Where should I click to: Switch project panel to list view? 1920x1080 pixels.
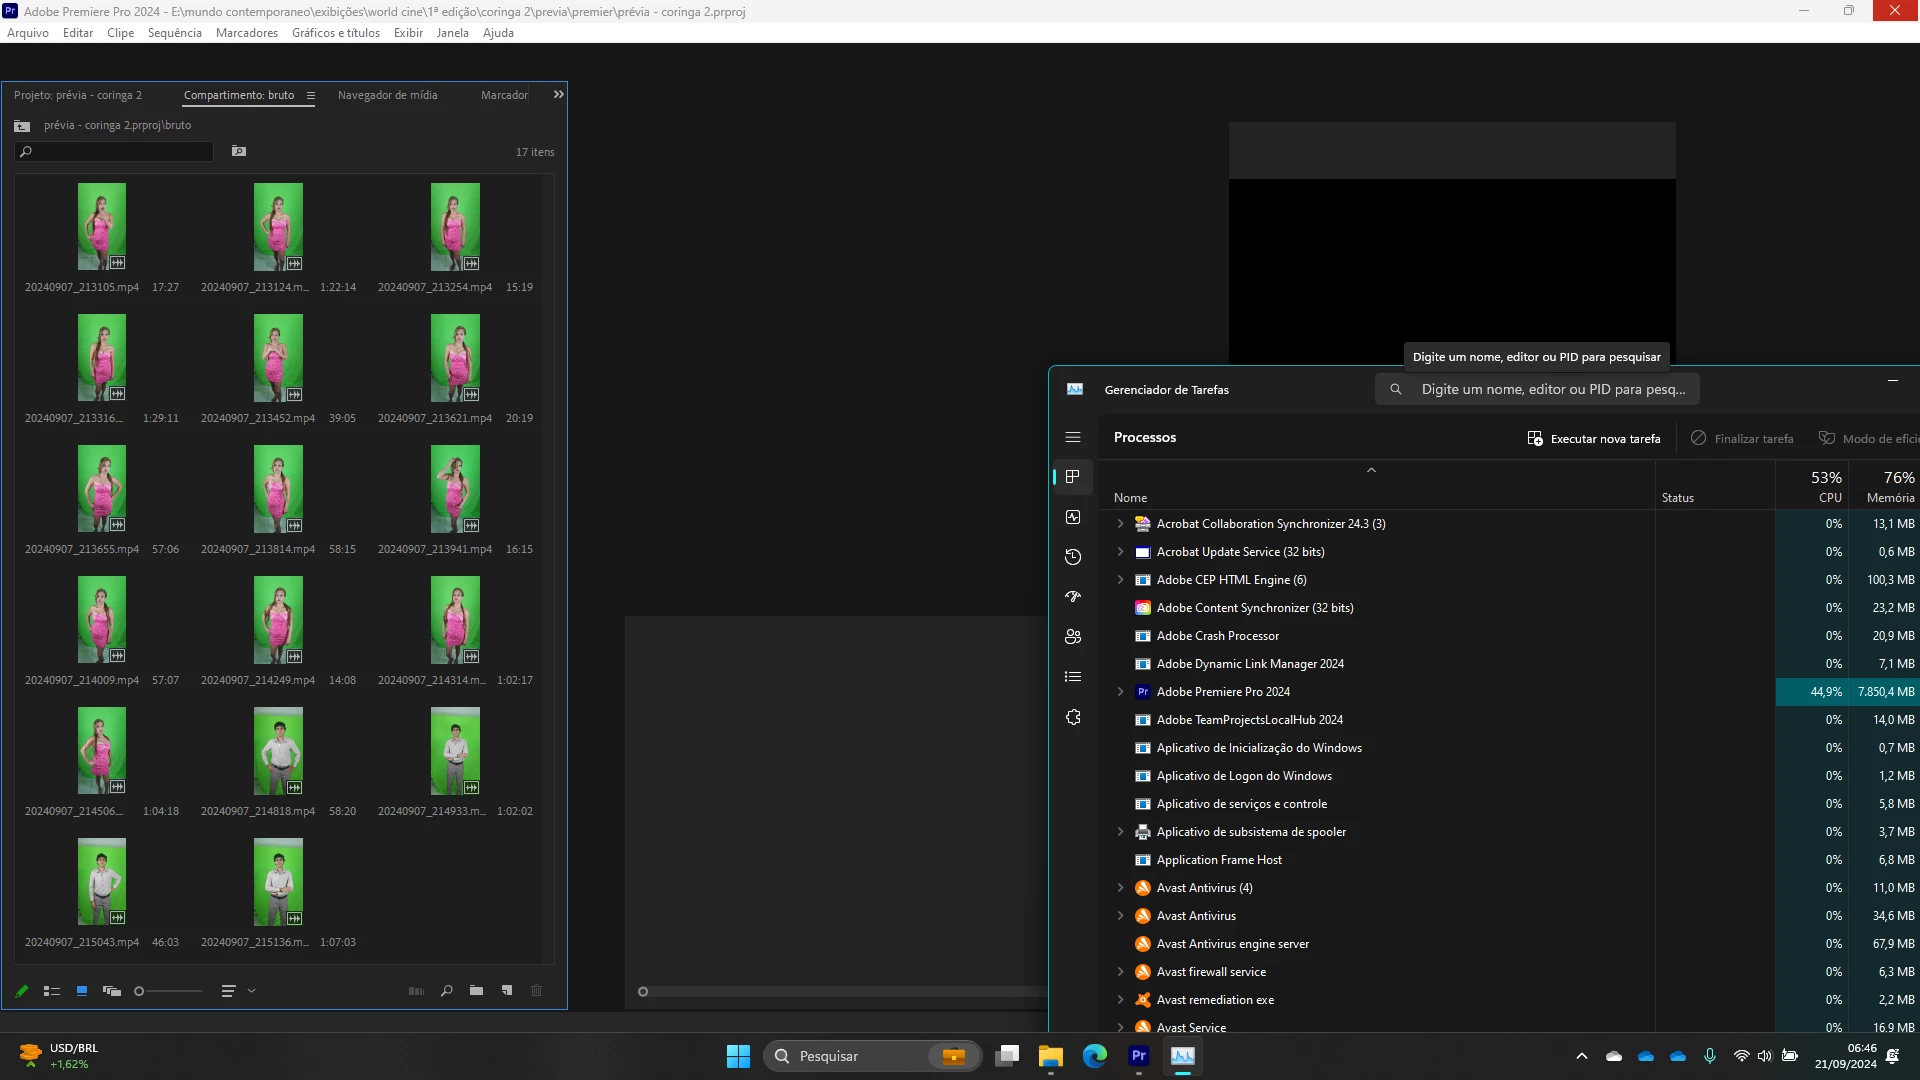(52, 991)
